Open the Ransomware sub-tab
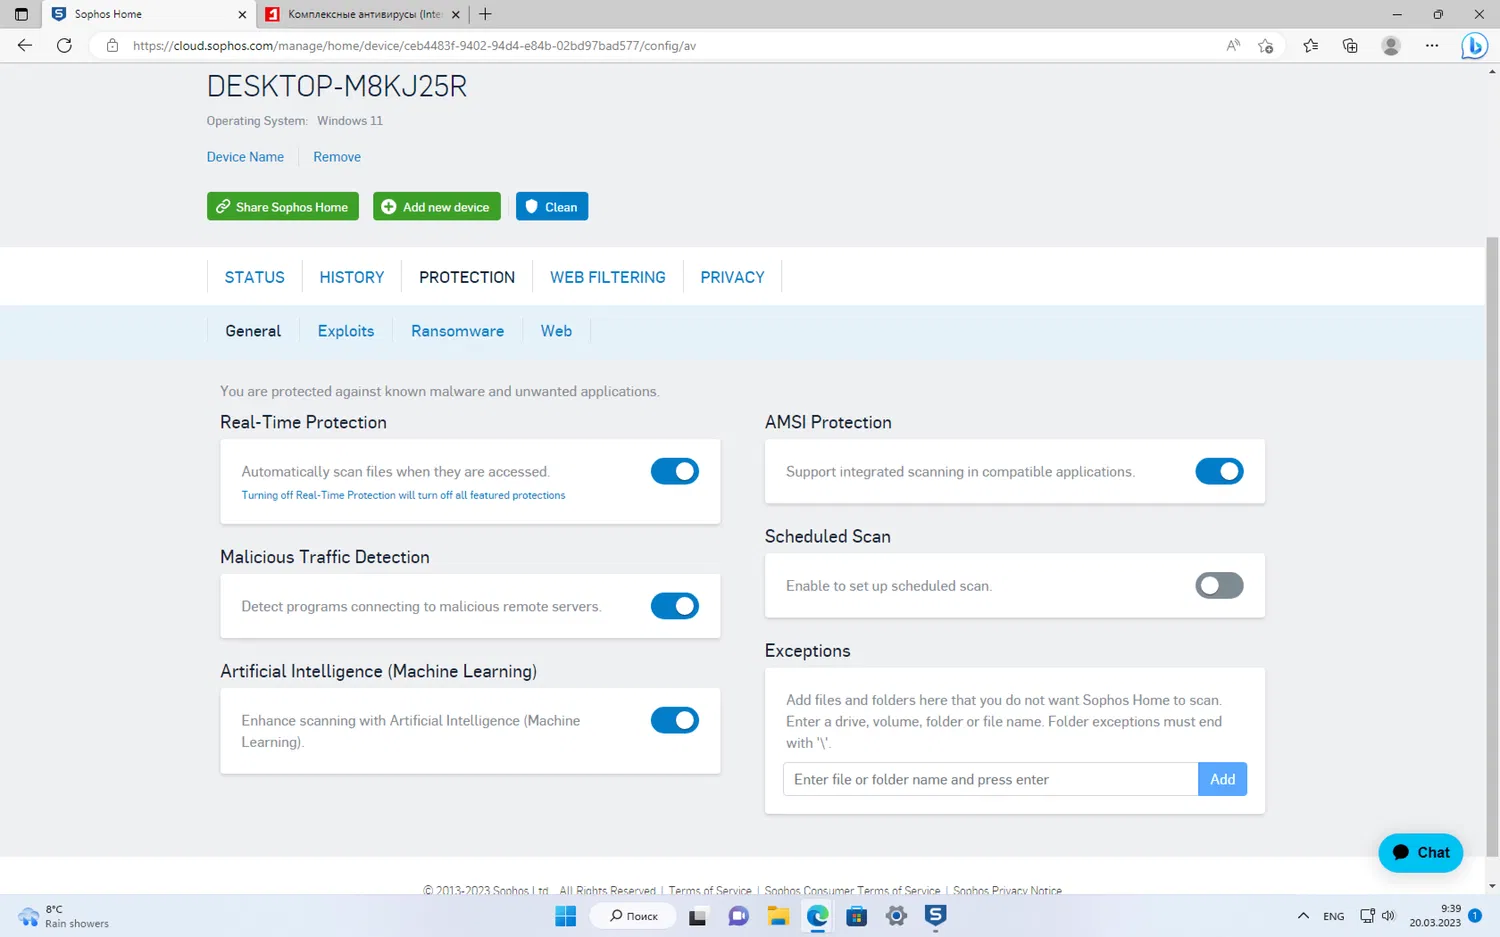 (x=457, y=331)
